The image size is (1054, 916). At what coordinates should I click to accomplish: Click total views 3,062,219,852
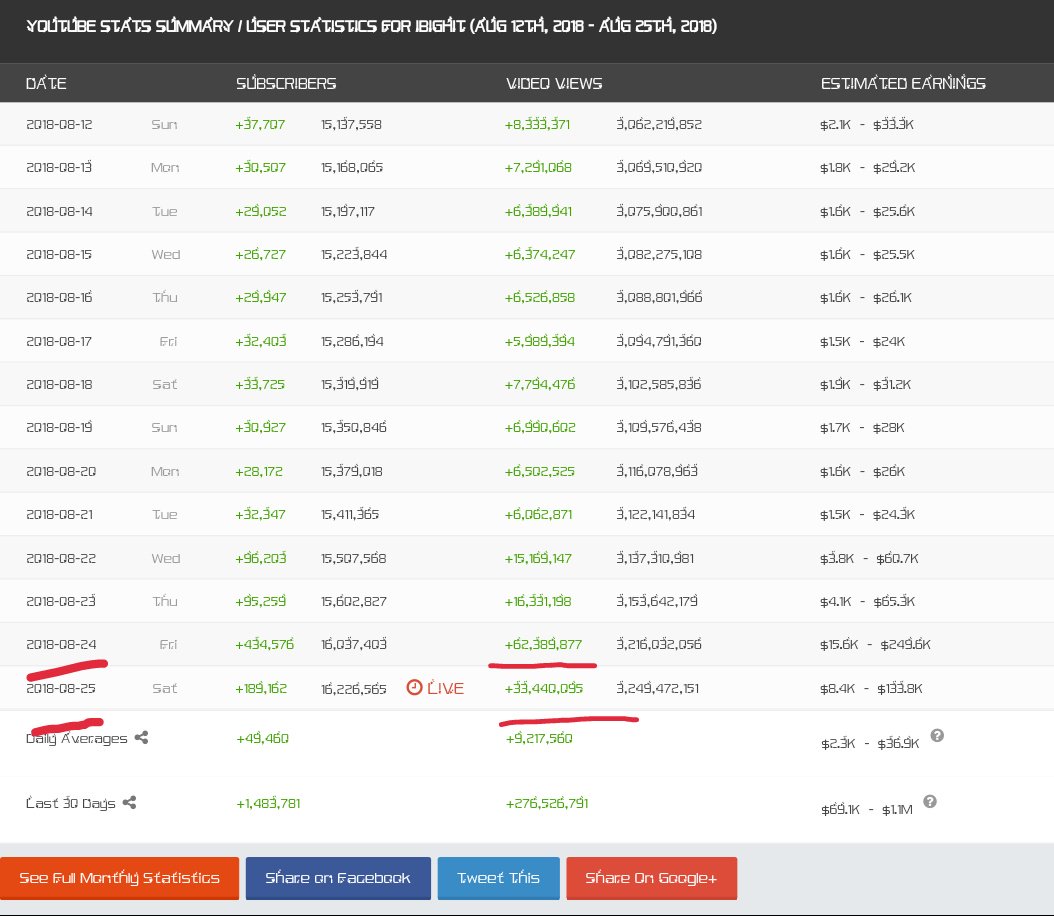659,124
